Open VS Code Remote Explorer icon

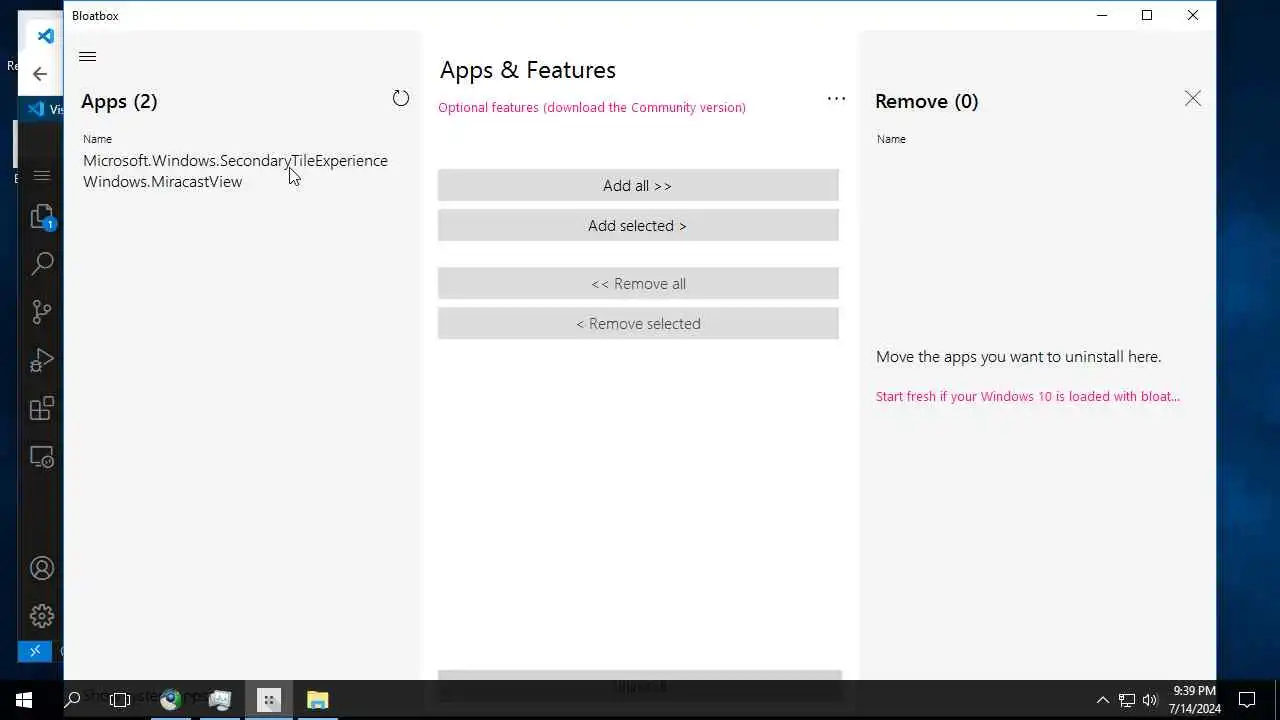tap(42, 457)
